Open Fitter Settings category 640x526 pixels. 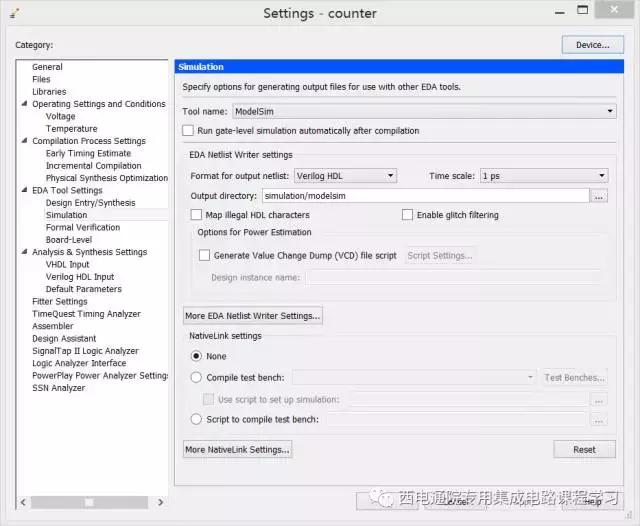[x=60, y=302]
